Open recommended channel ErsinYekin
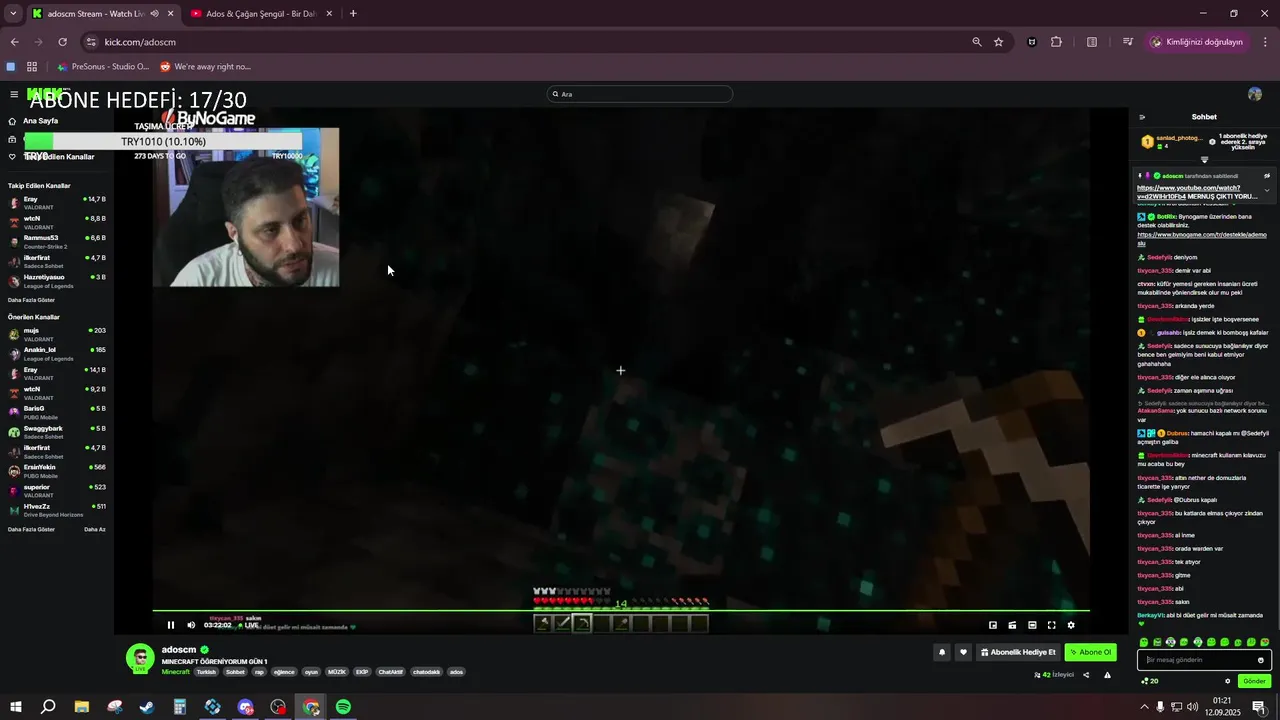The width and height of the screenshot is (1280, 720). point(56,471)
